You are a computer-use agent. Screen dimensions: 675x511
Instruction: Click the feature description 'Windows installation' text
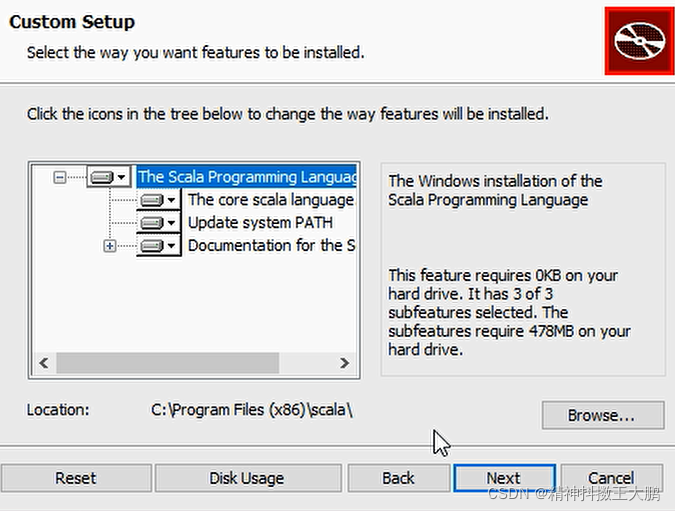click(x=495, y=190)
